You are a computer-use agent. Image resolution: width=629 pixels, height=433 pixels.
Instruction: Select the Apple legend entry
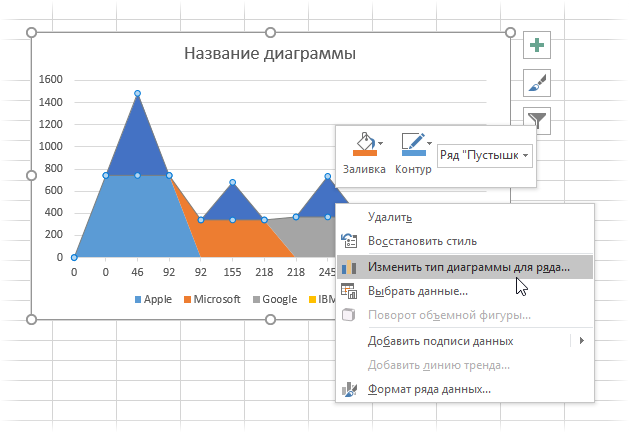(153, 299)
